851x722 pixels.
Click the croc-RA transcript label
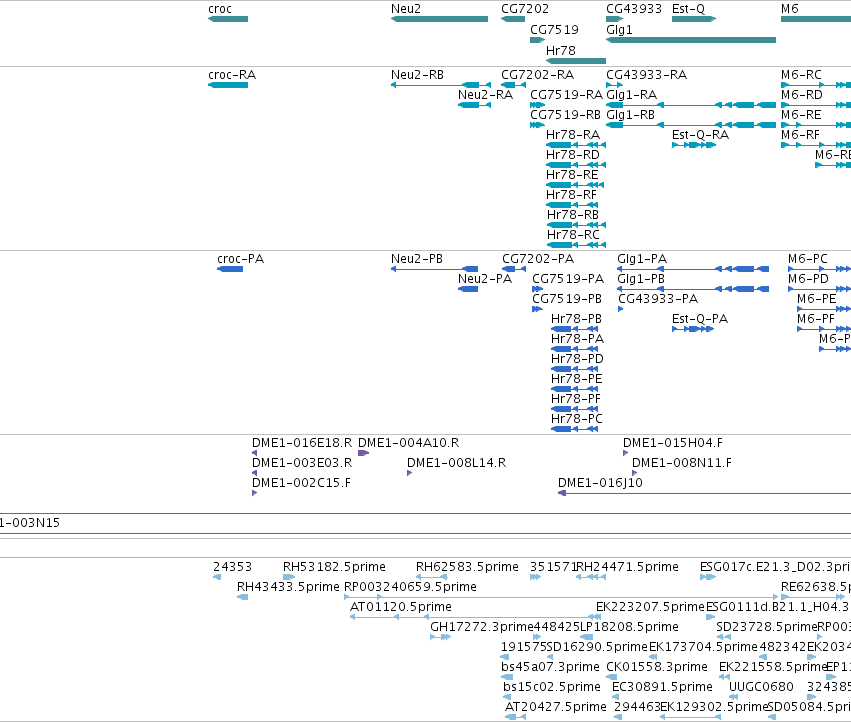[x=232, y=74]
